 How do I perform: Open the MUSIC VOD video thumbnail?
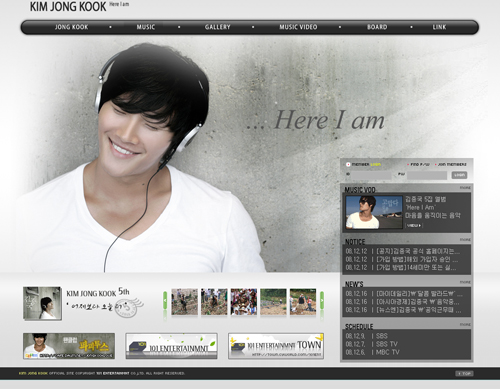(374, 212)
